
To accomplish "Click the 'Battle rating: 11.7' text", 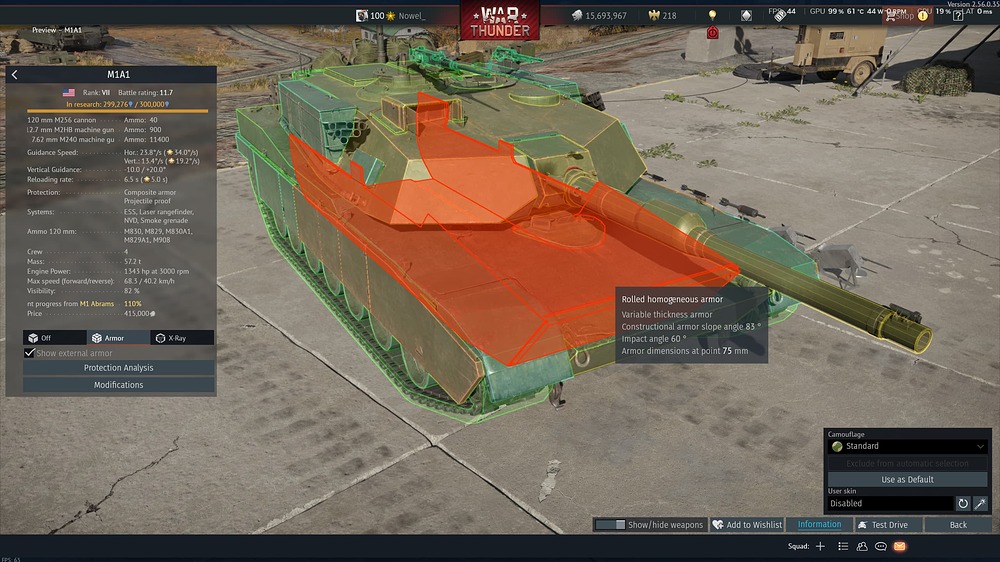I will click(145, 92).
